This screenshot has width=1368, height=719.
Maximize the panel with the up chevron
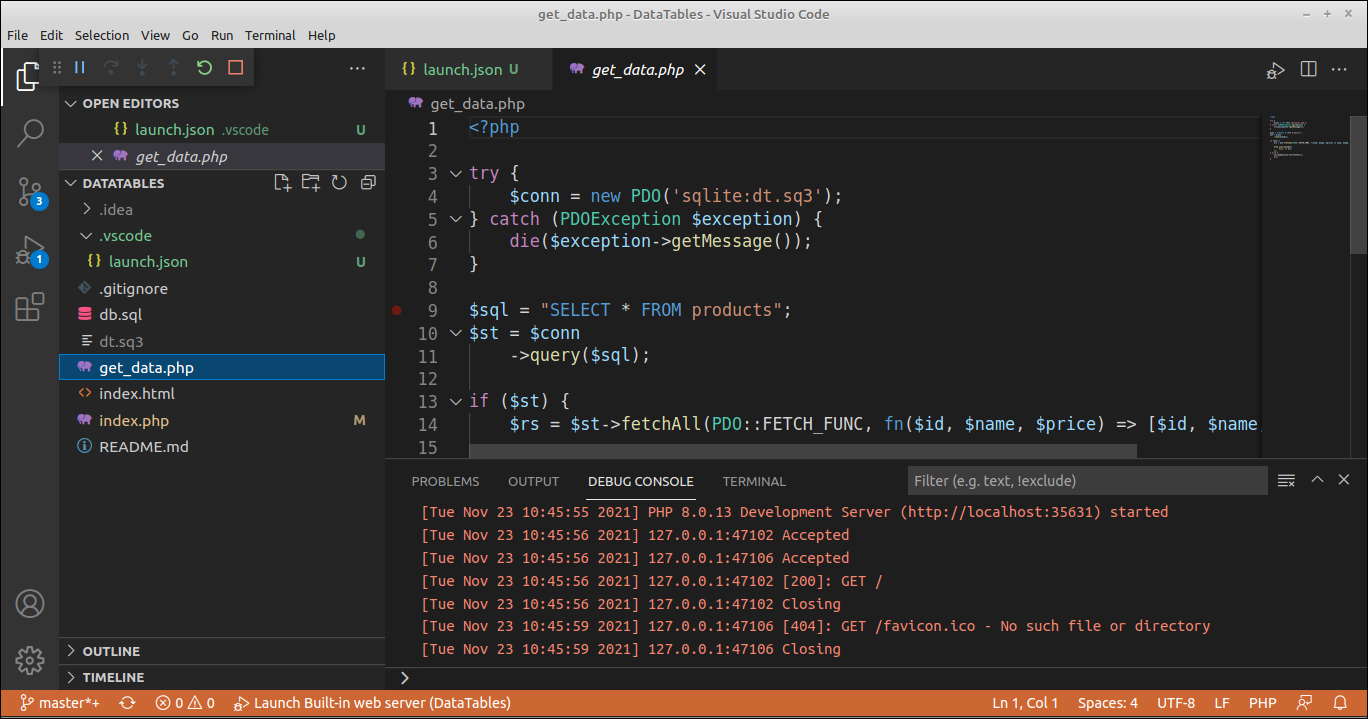1317,480
